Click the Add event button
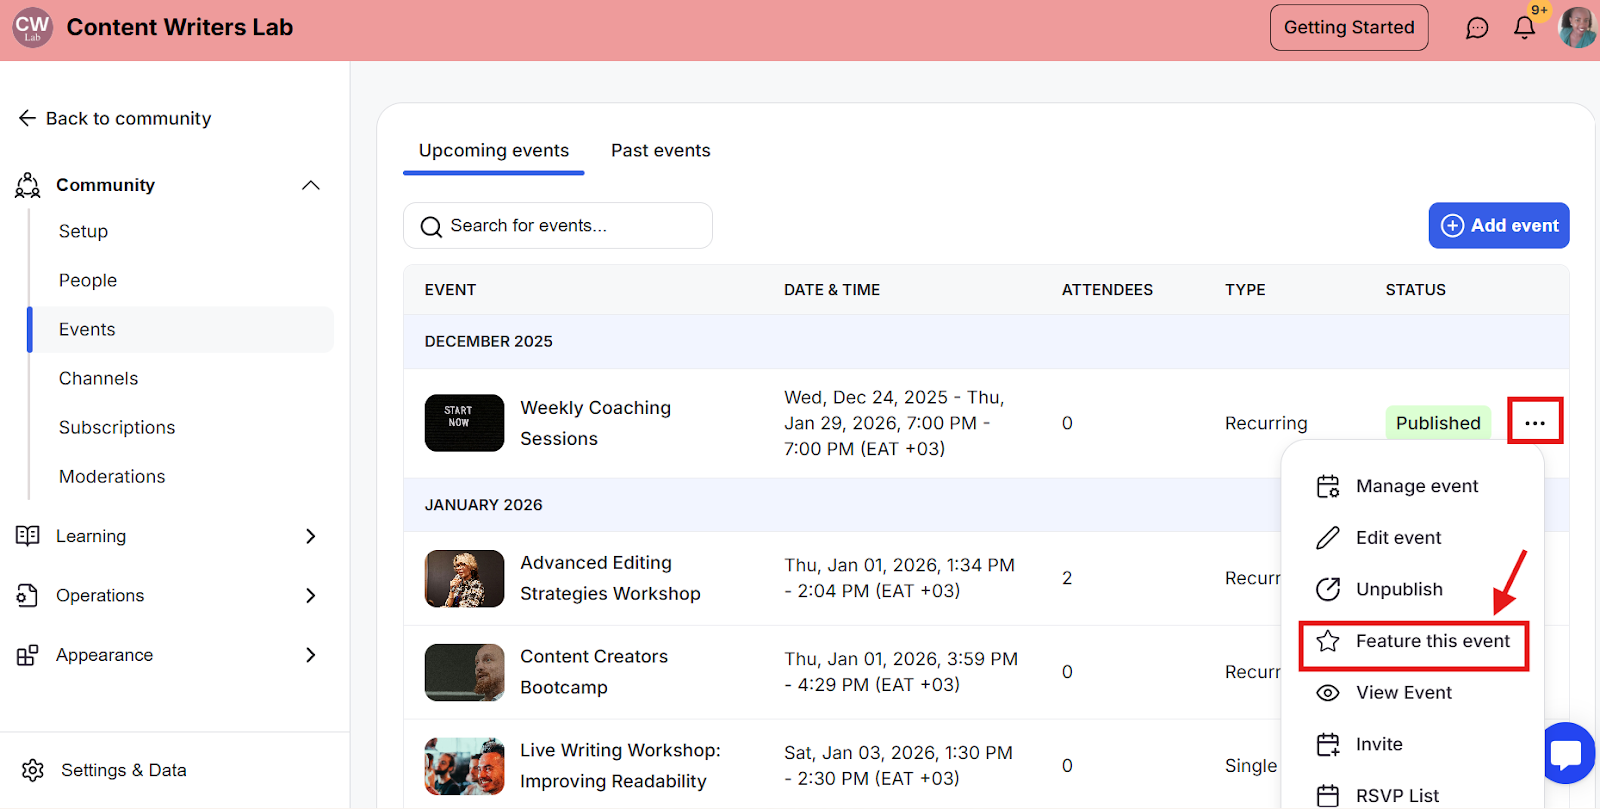The width and height of the screenshot is (1600, 809). coord(1498,226)
